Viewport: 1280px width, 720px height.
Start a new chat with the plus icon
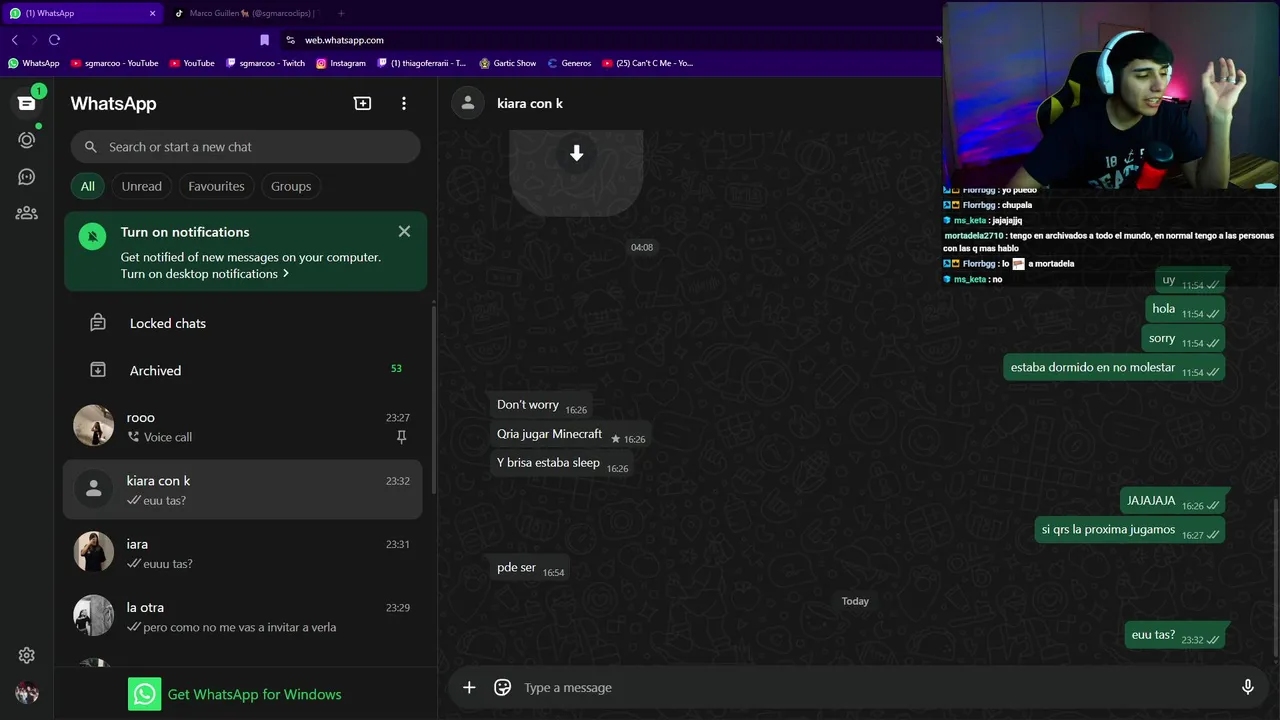pyautogui.click(x=362, y=103)
